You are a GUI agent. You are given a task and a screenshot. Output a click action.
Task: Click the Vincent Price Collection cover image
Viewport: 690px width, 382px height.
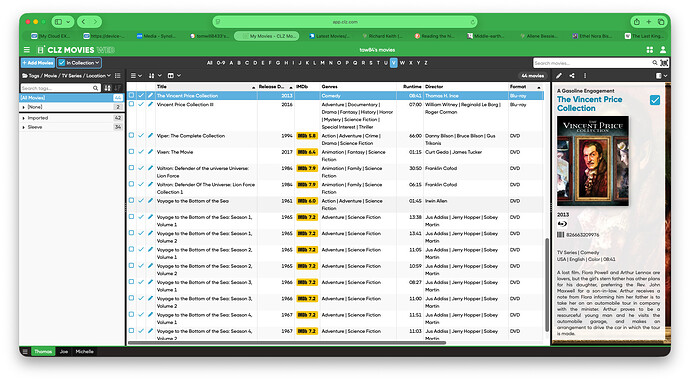(592, 161)
